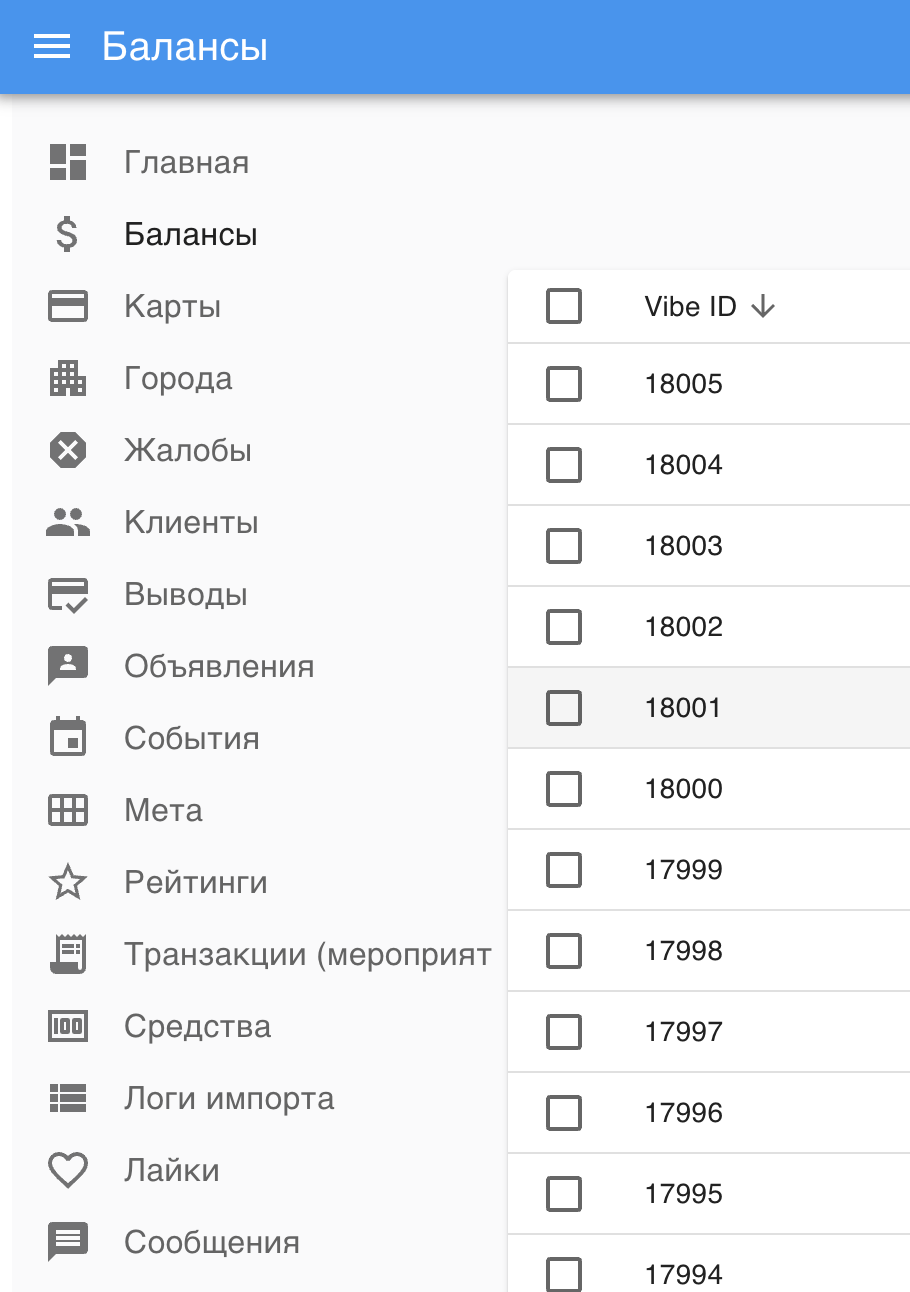The width and height of the screenshot is (910, 1292).
Task: Click the Клиенты people icon
Action: [x=68, y=522]
